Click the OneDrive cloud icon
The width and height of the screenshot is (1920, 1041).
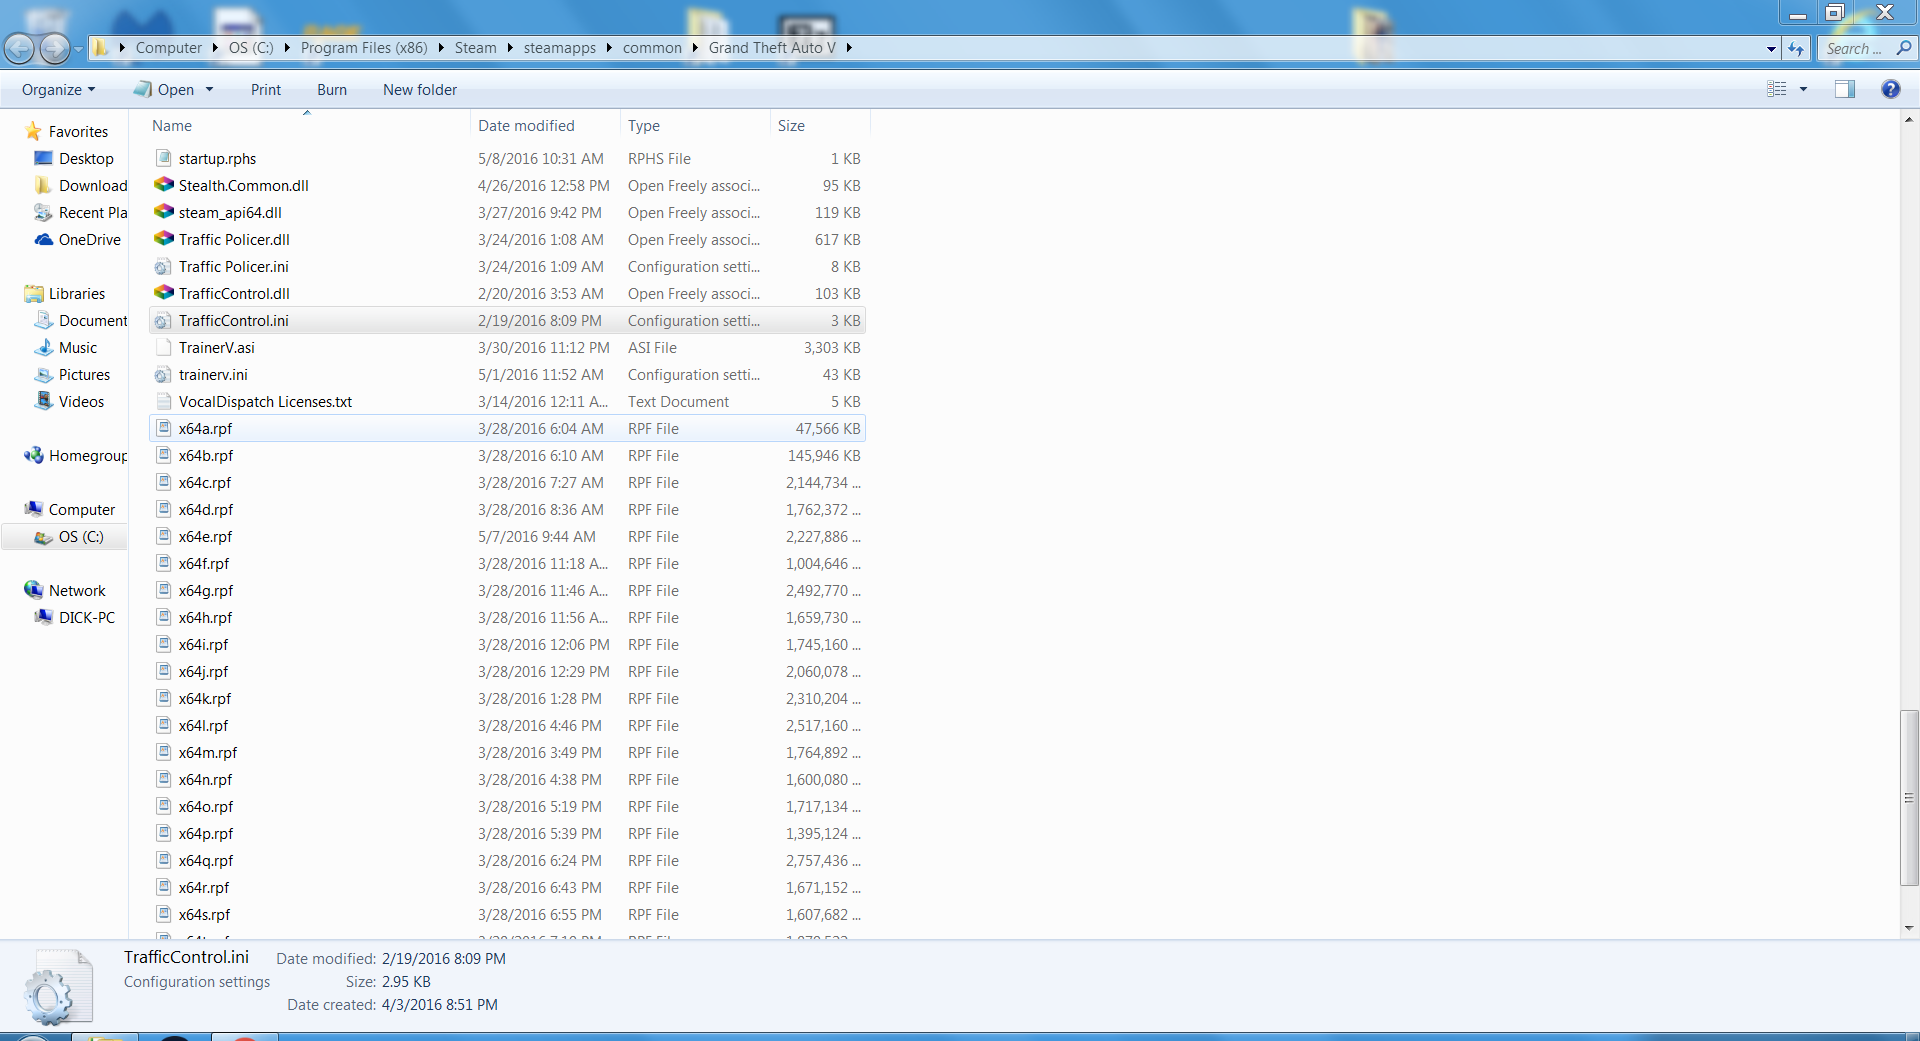point(44,239)
